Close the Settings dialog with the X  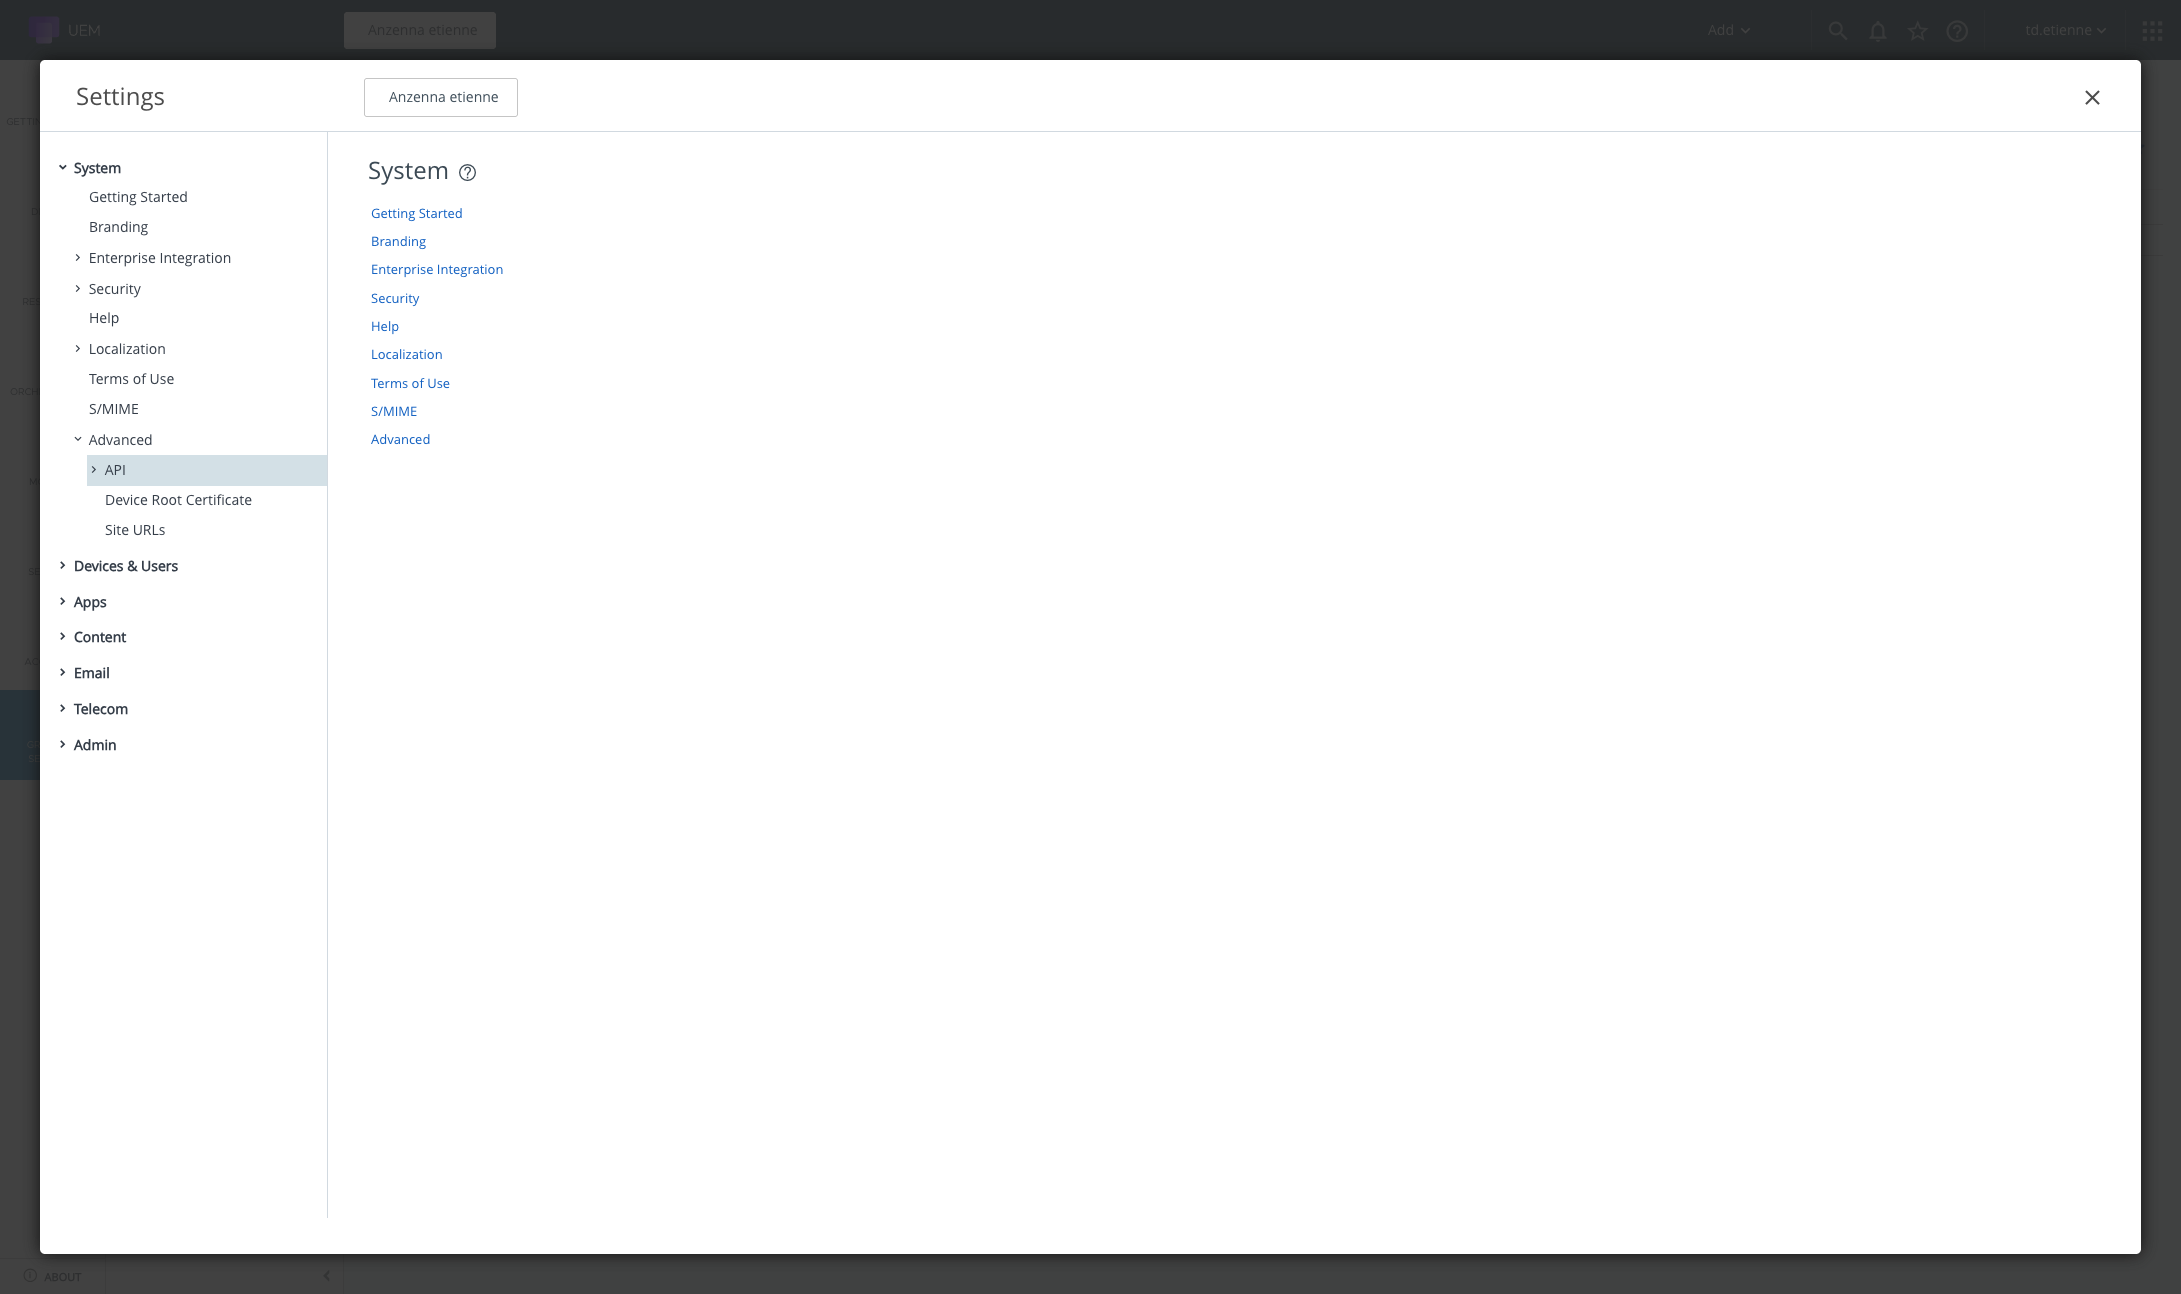[2091, 97]
